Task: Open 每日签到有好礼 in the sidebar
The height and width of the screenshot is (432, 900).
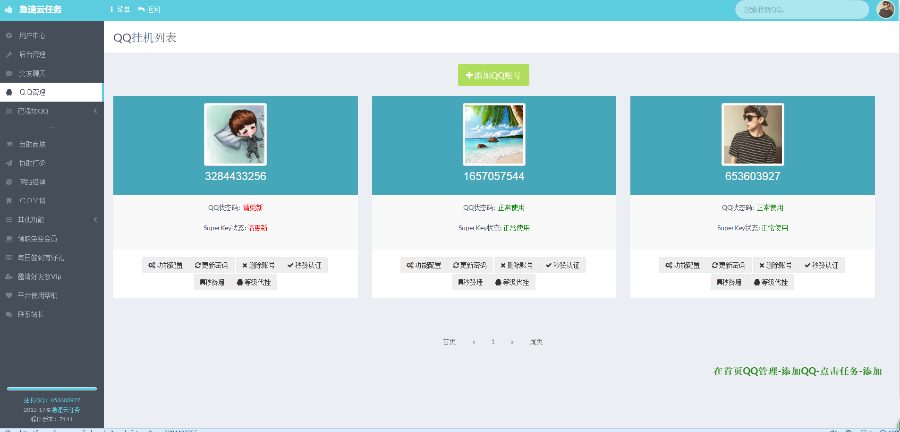Action: click(52, 258)
